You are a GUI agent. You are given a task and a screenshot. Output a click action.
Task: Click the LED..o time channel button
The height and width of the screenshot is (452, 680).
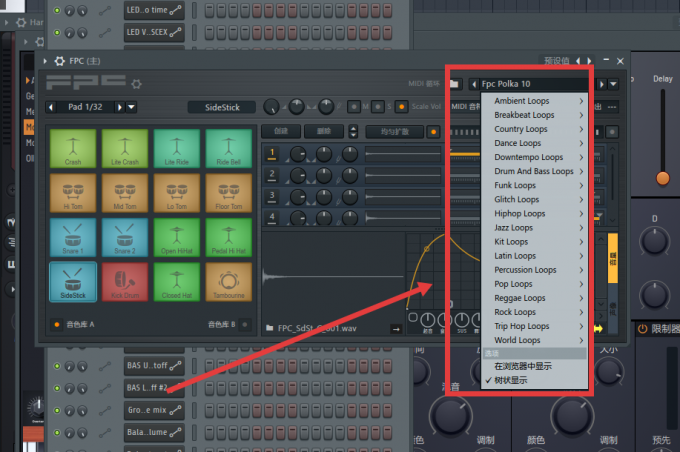click(154, 10)
